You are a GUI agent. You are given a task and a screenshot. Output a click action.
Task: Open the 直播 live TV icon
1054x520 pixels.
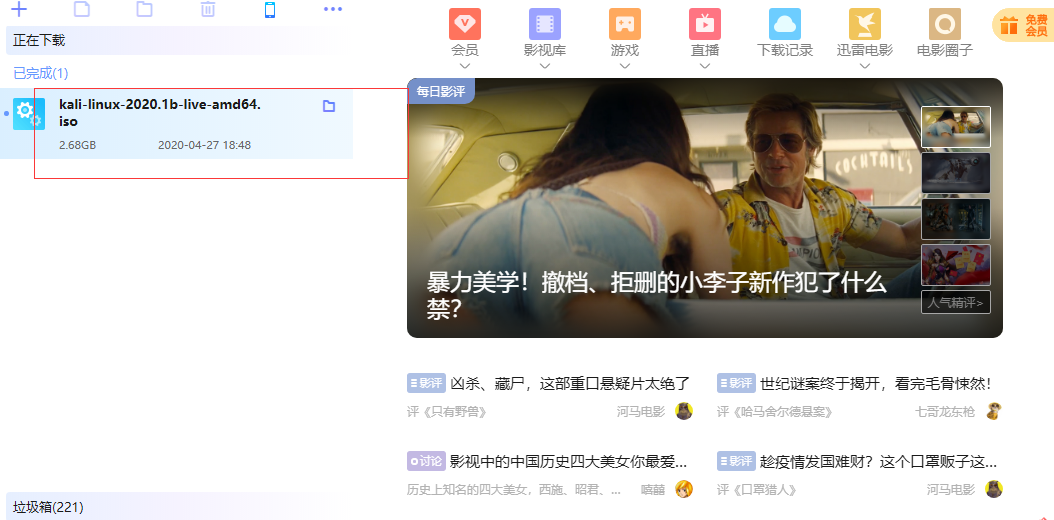704,24
